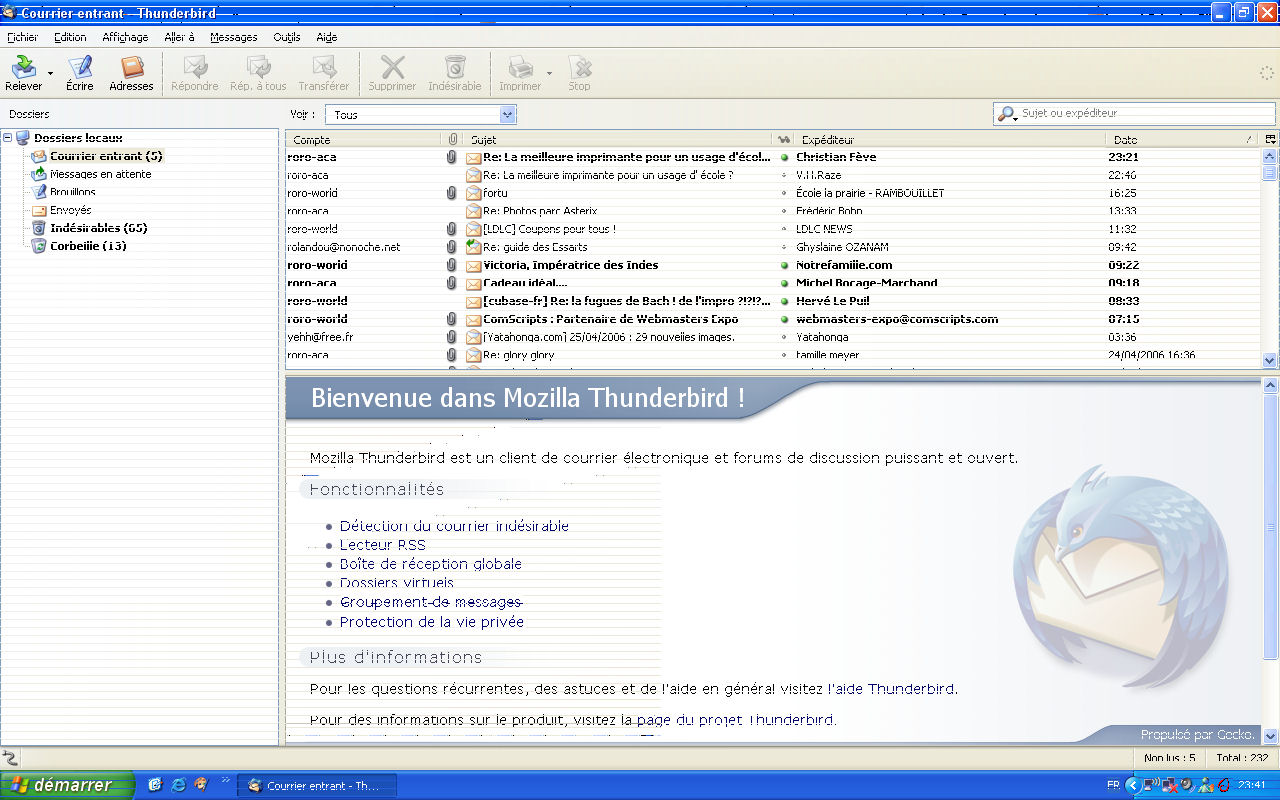Toggle read dot on V.H.Raze message
Viewport: 1280px width, 800px height.
coord(785,175)
